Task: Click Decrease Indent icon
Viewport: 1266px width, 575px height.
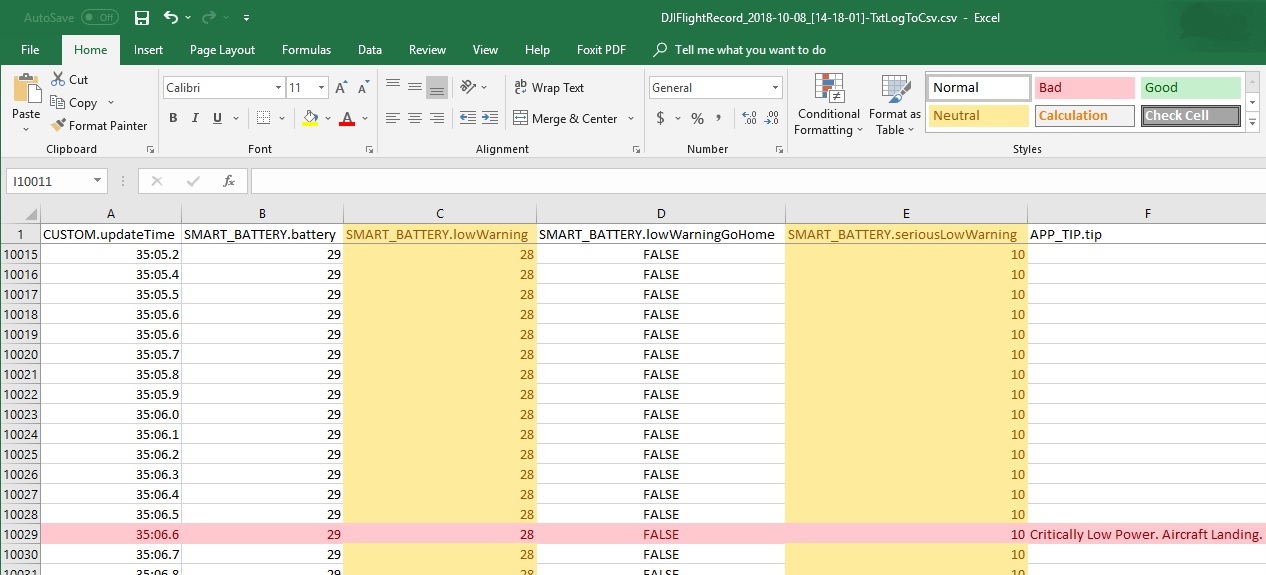Action: pyautogui.click(x=469, y=118)
